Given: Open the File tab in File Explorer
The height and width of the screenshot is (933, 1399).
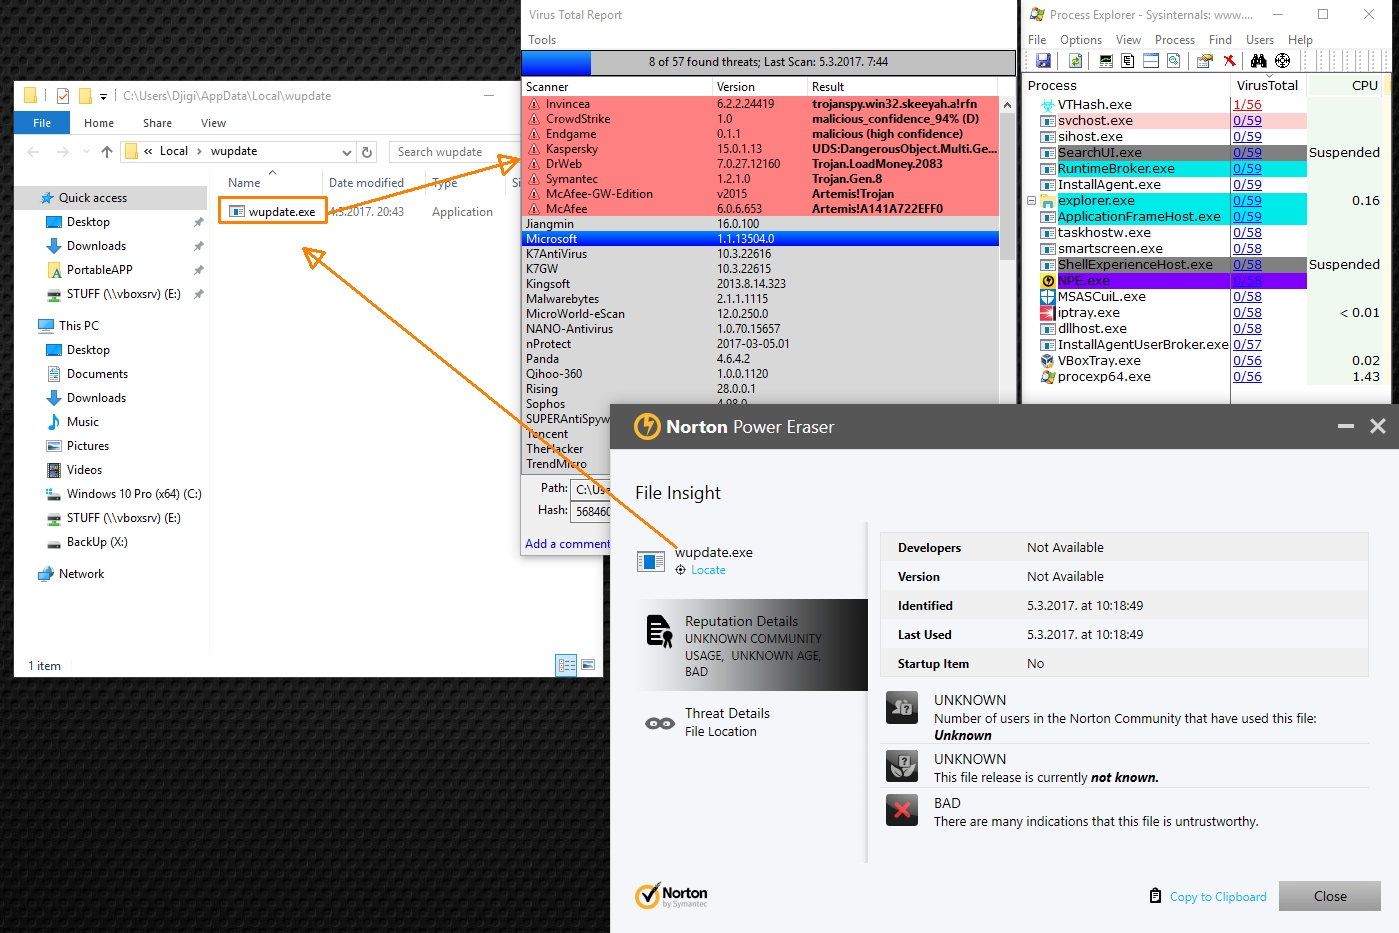Looking at the screenshot, I should [x=42, y=123].
